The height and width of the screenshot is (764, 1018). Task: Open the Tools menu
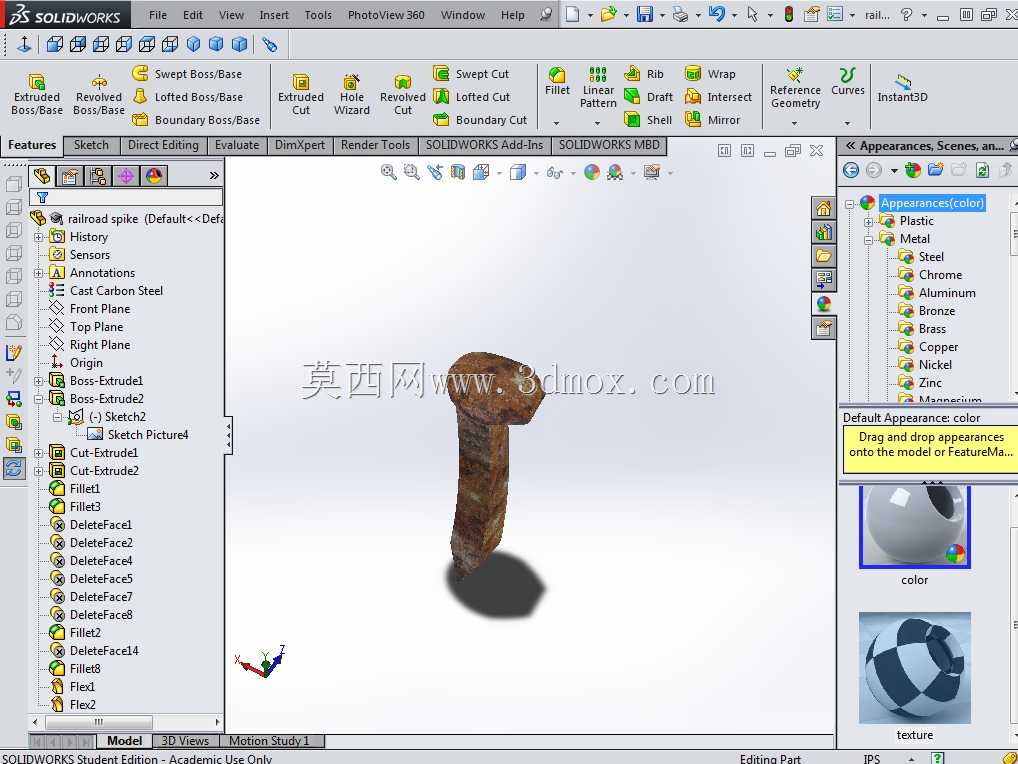click(x=318, y=14)
